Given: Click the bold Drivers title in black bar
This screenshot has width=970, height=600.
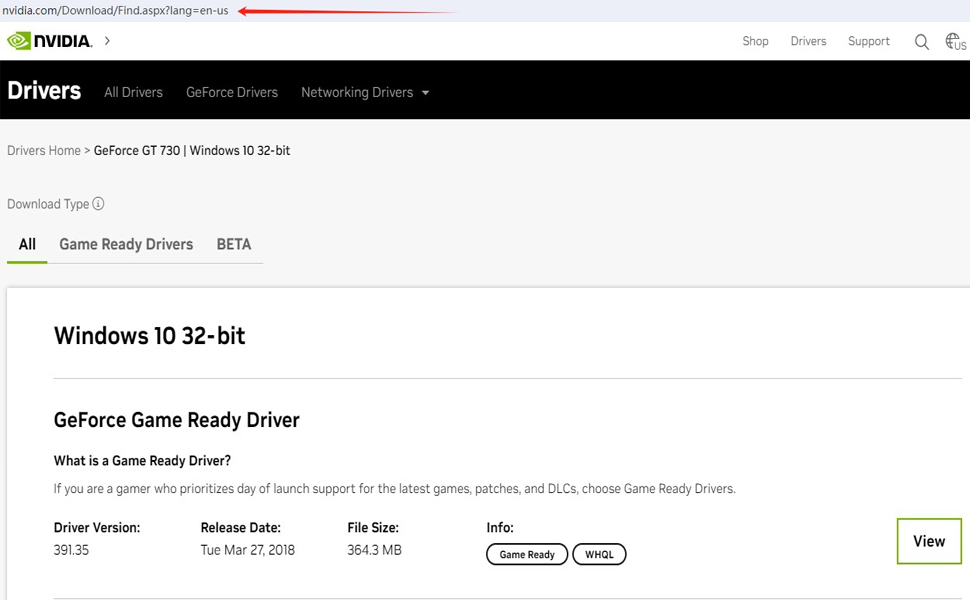Looking at the screenshot, I should (44, 91).
